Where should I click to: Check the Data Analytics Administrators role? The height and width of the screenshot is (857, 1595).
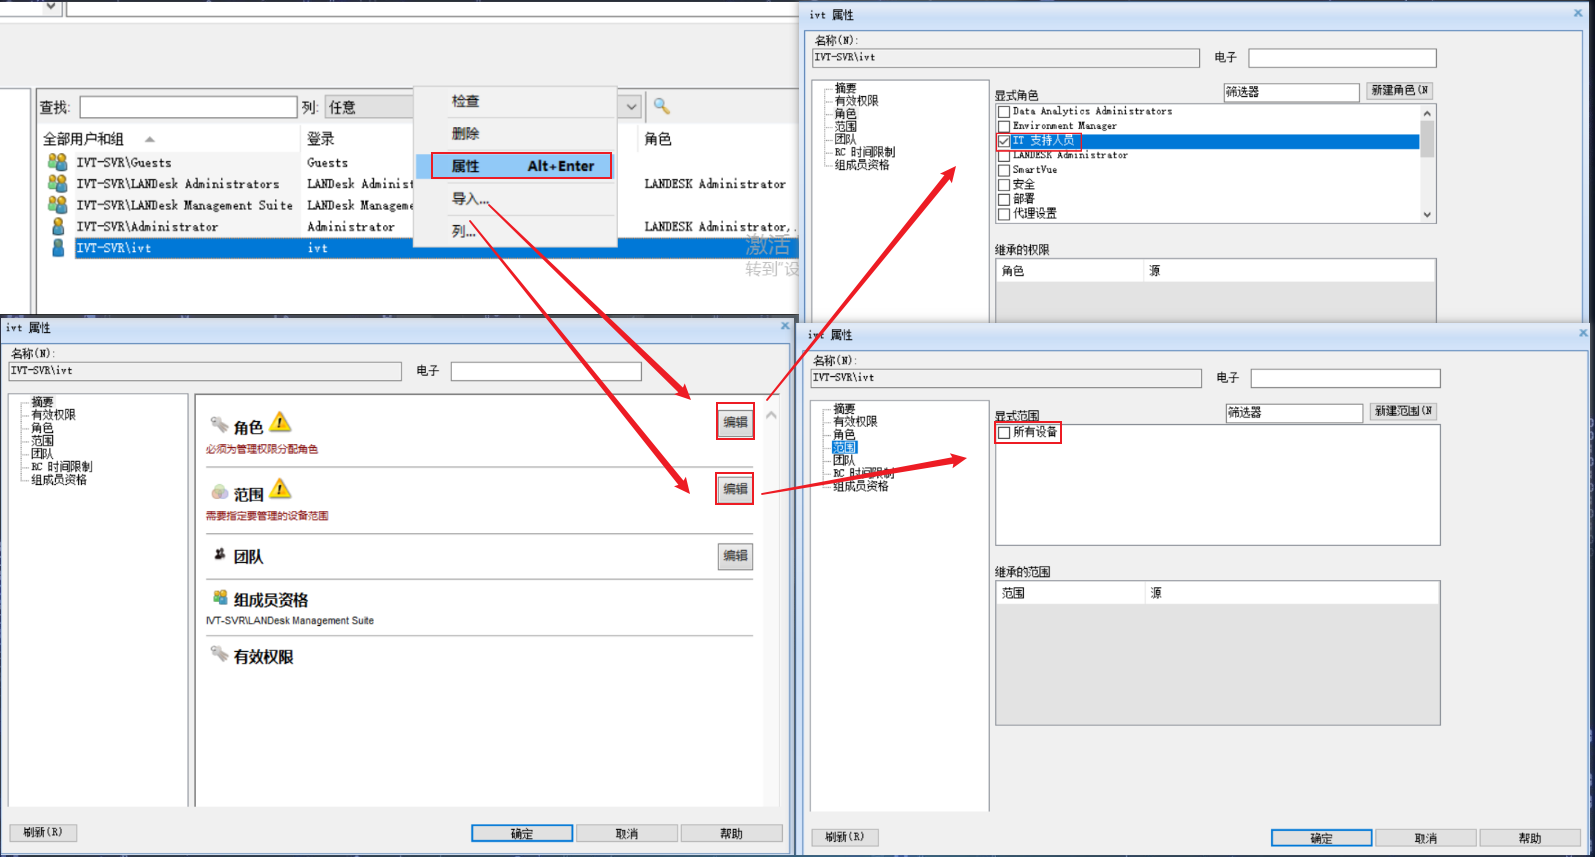coord(1004,112)
